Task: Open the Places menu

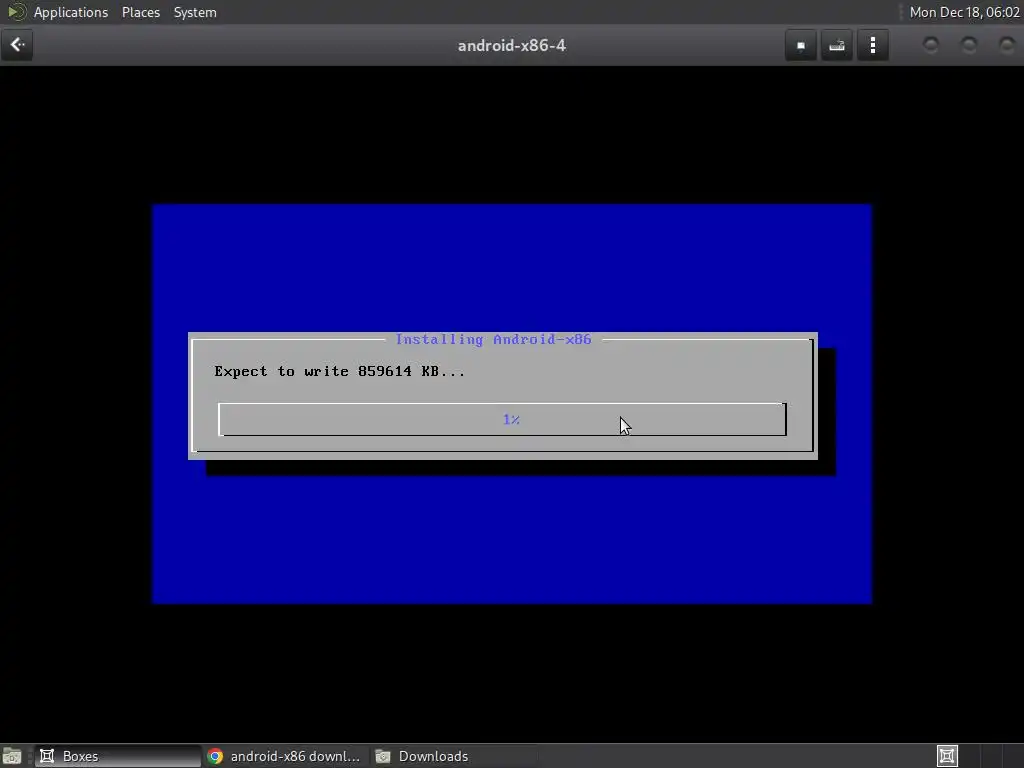Action: click(140, 12)
